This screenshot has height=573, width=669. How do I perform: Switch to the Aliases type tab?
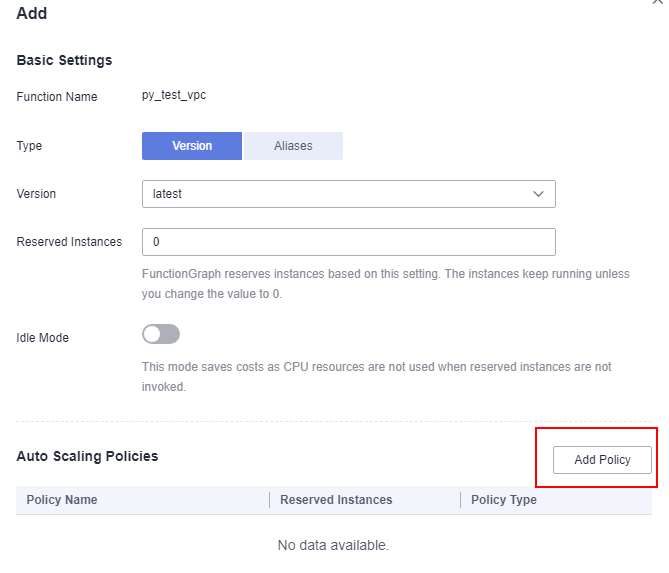click(293, 146)
